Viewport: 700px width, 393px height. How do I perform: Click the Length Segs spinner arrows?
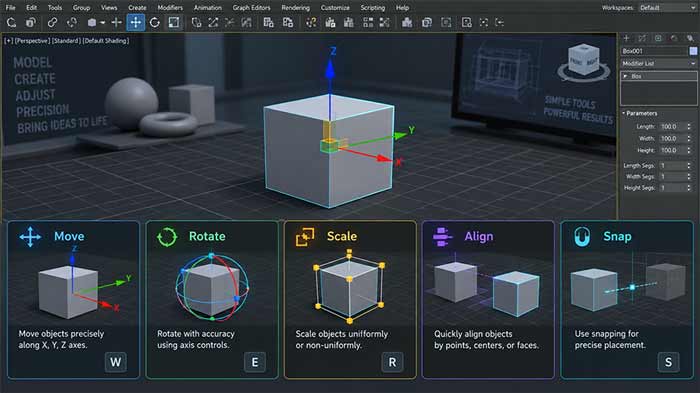[689, 165]
